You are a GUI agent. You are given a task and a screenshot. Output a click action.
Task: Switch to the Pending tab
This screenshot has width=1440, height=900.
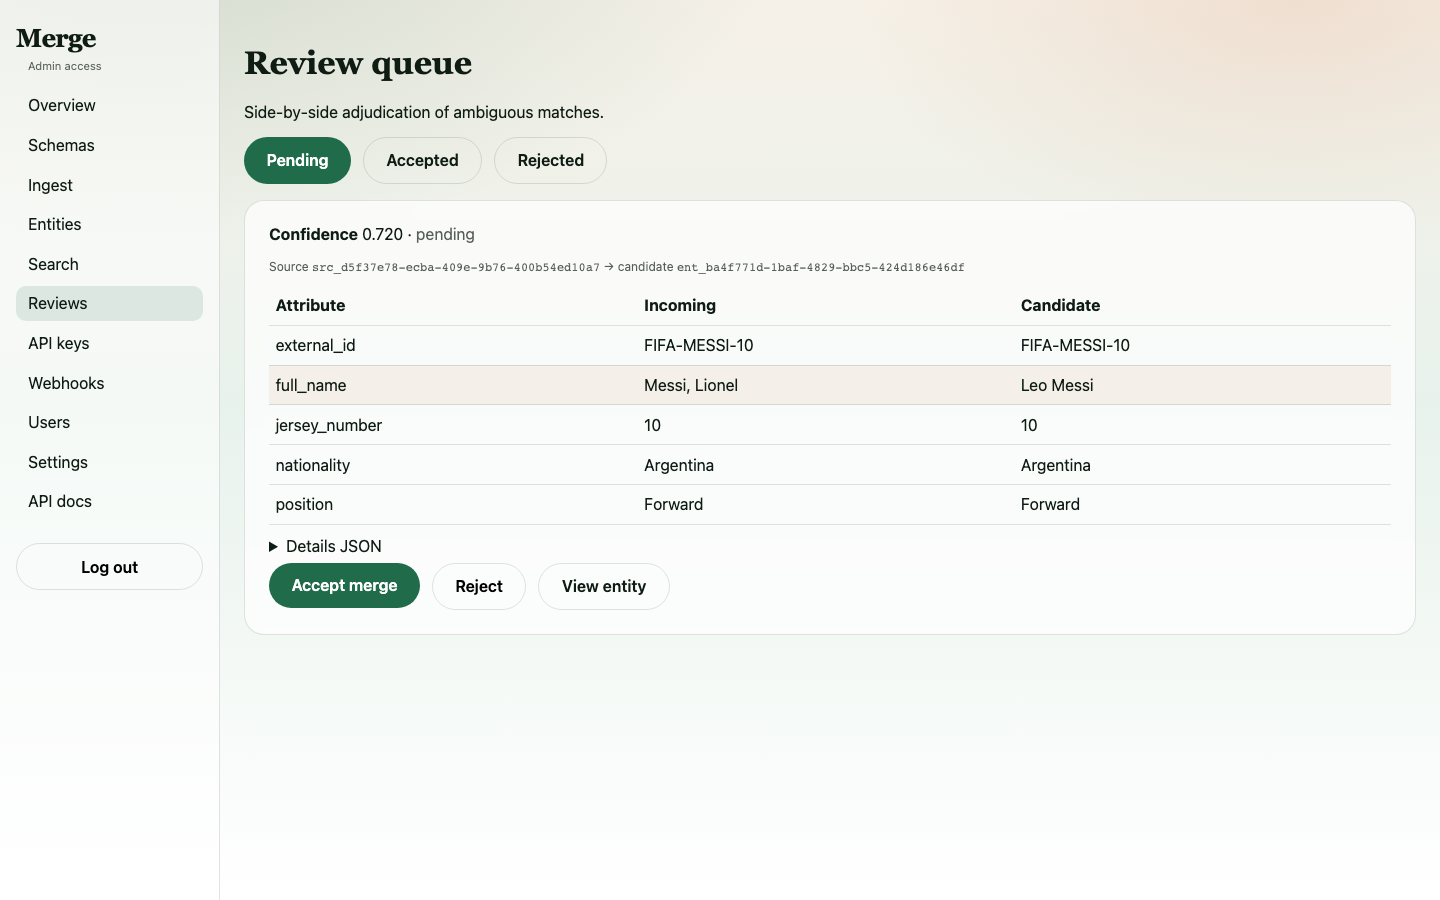click(297, 160)
